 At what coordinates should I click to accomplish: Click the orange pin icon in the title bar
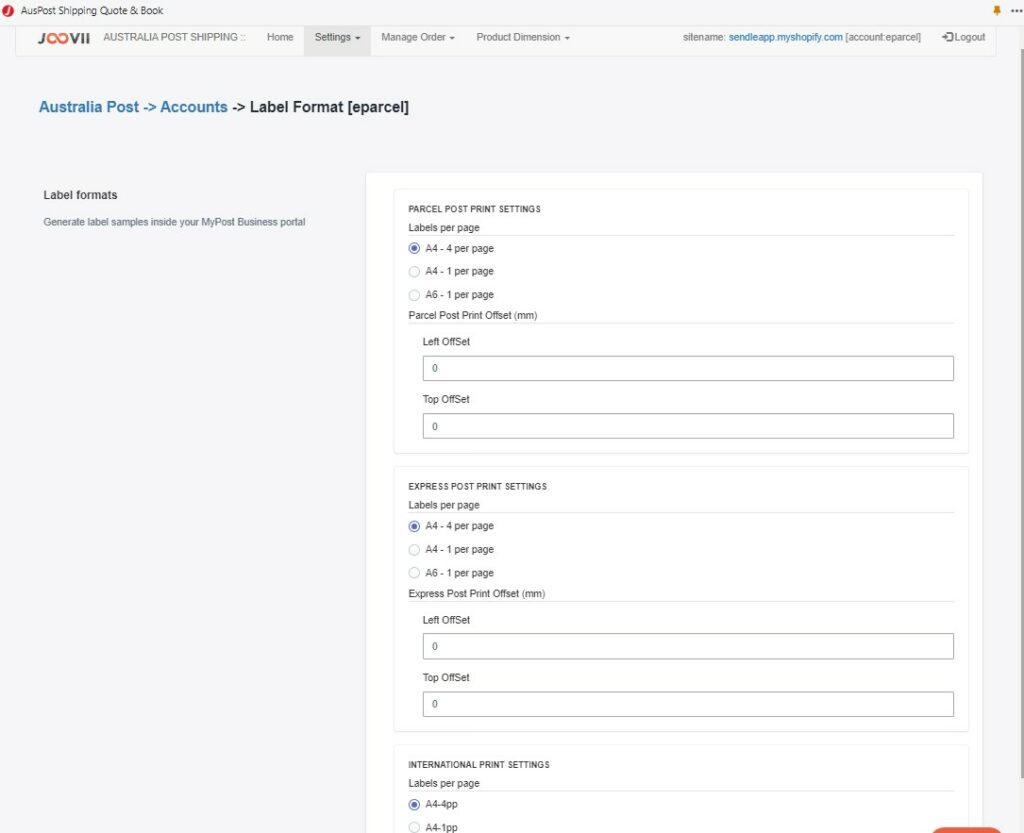point(997,10)
